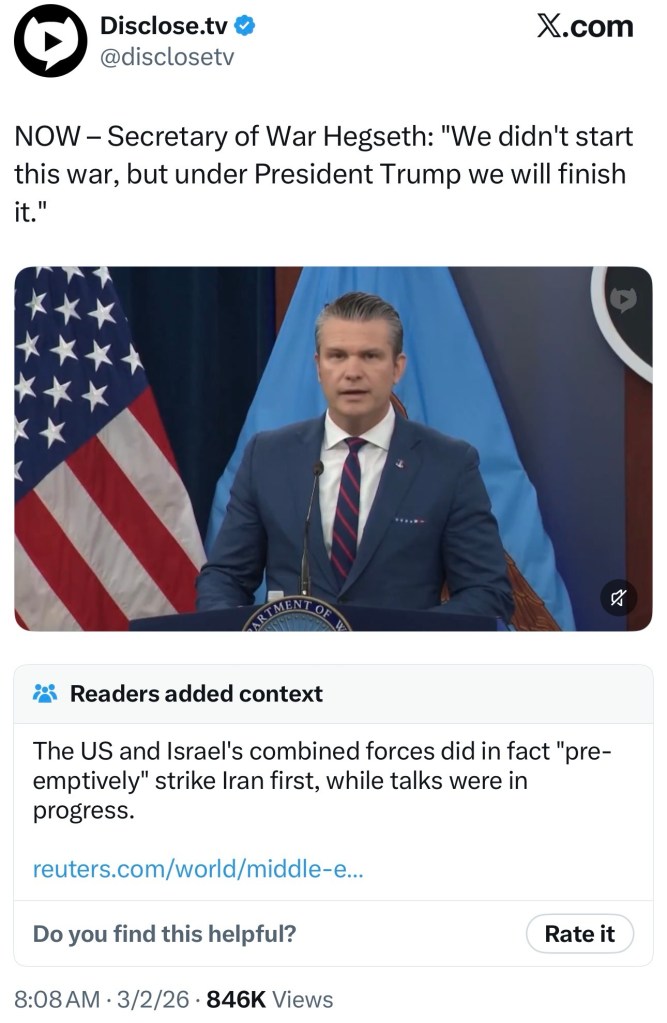Play the Hegseth press briefing video
667x1023 pixels.
pyautogui.click(x=333, y=448)
